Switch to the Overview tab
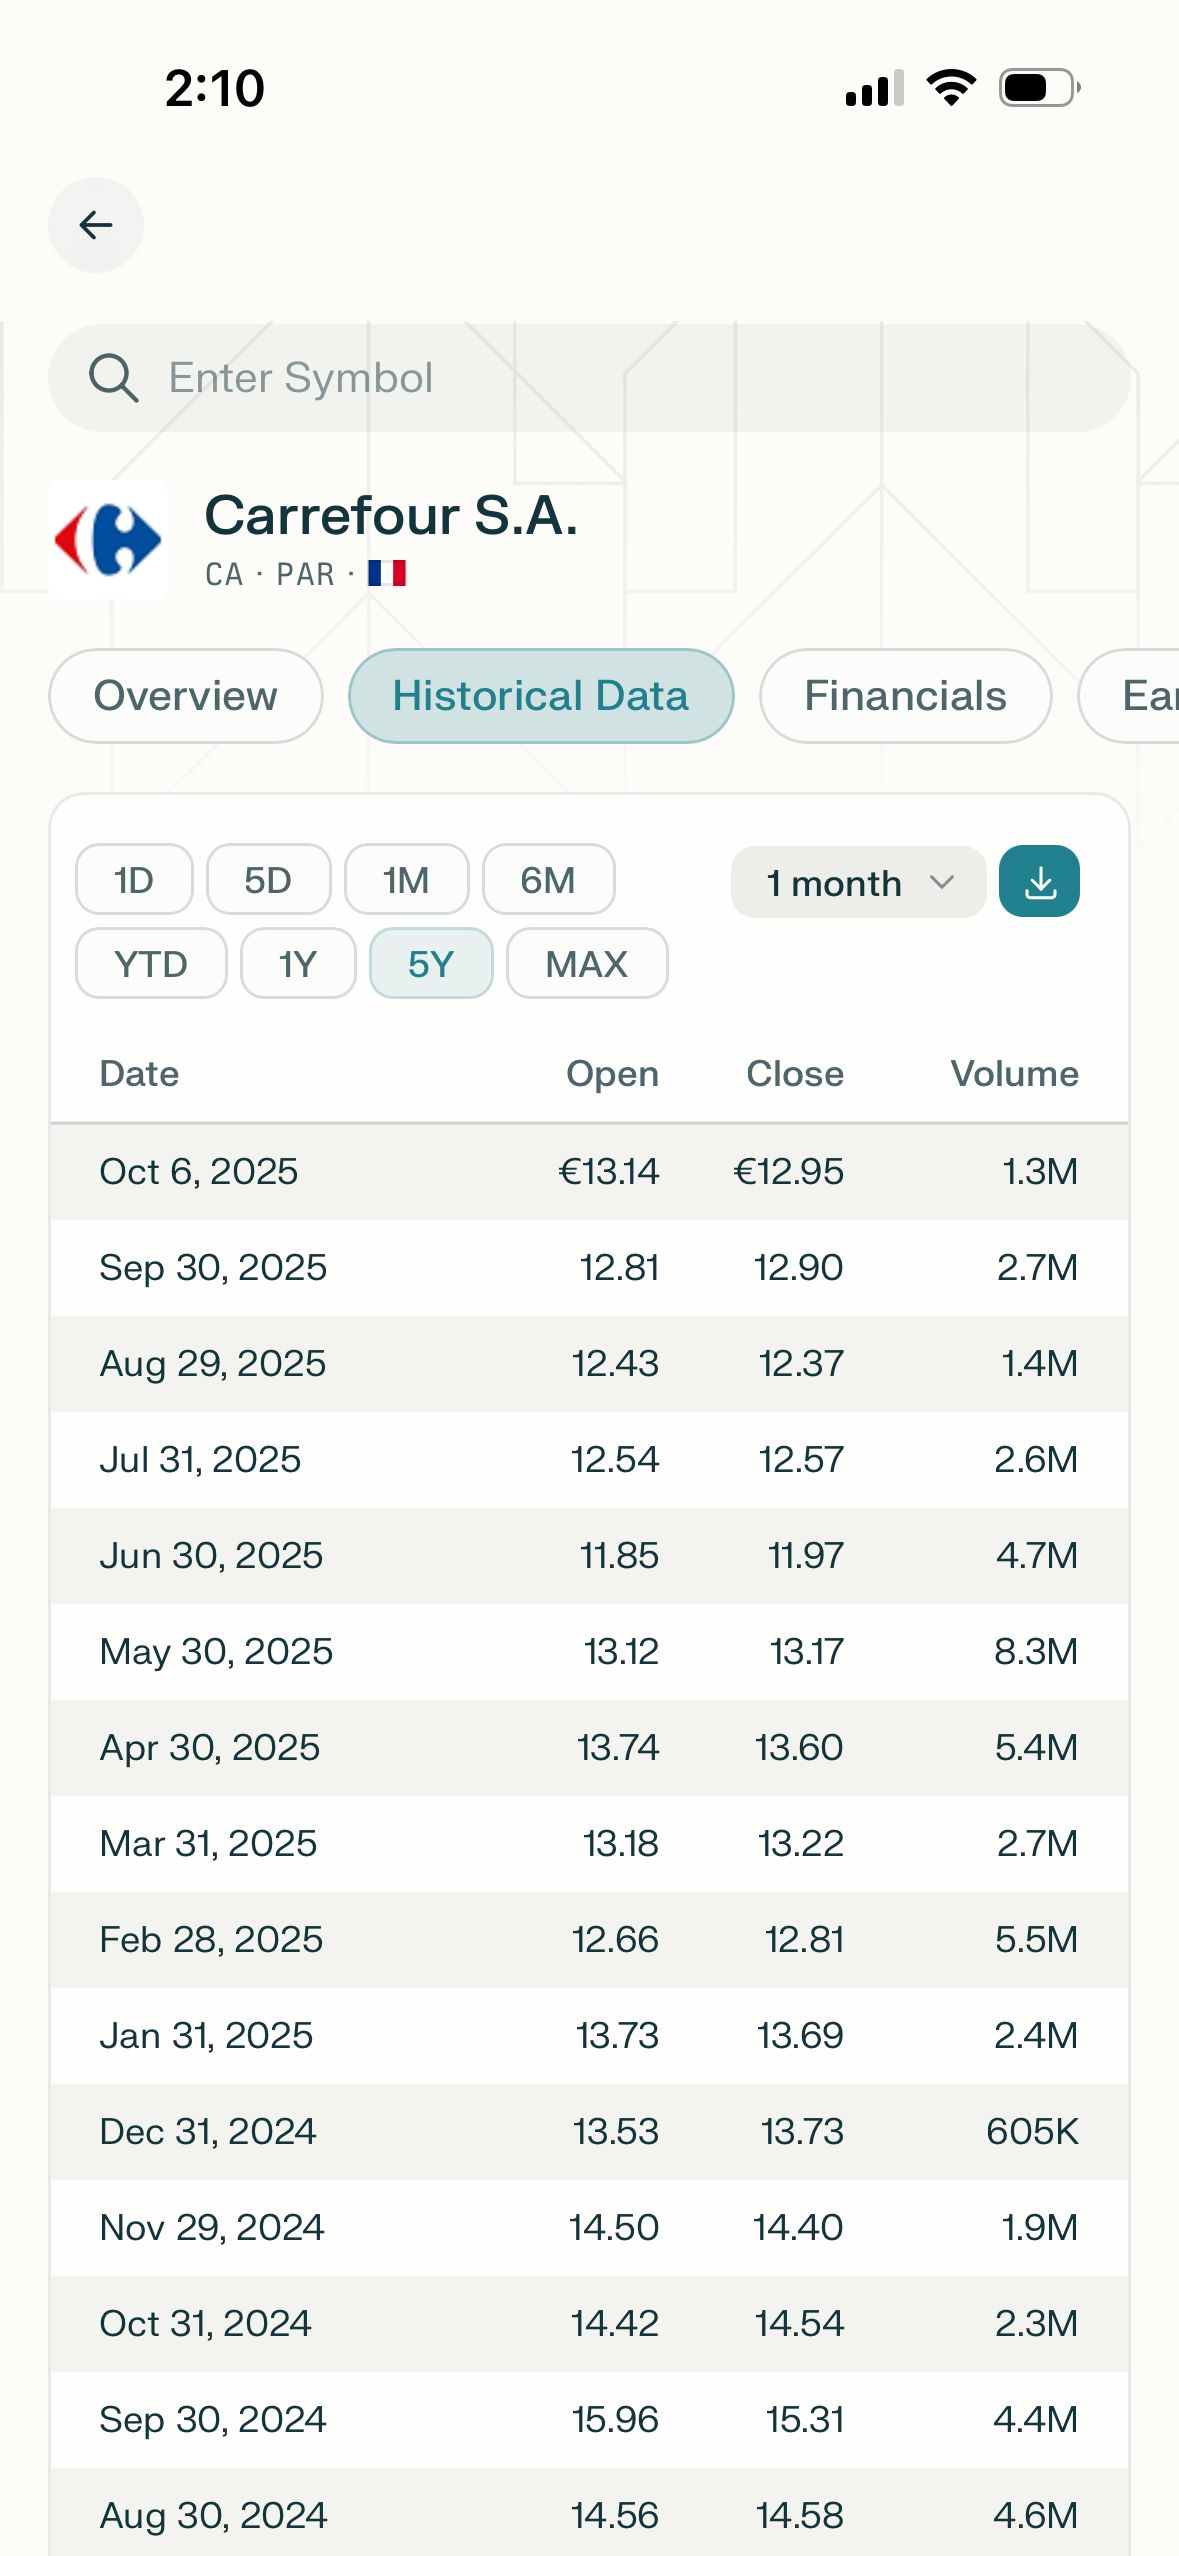The width and height of the screenshot is (1179, 2556). point(186,696)
